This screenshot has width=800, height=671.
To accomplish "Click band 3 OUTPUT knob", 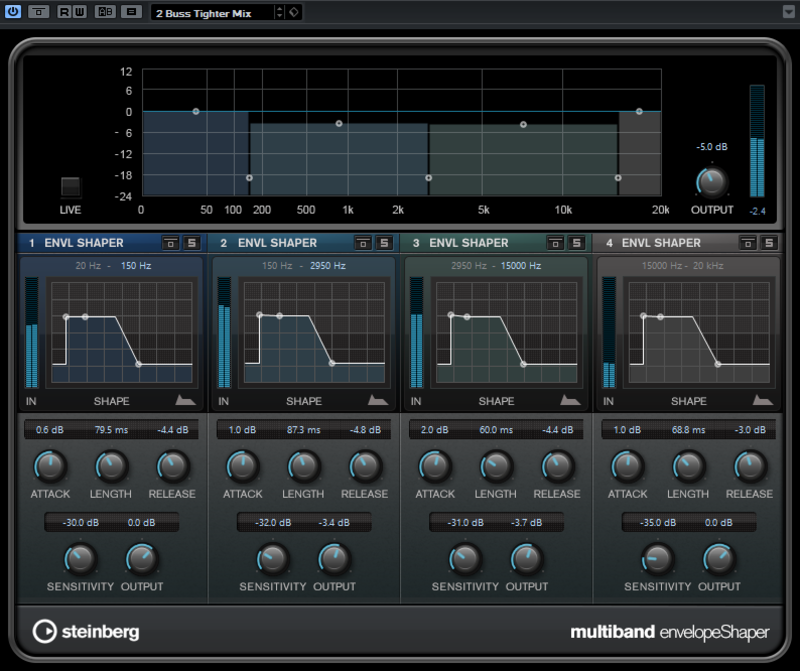I will [526, 559].
